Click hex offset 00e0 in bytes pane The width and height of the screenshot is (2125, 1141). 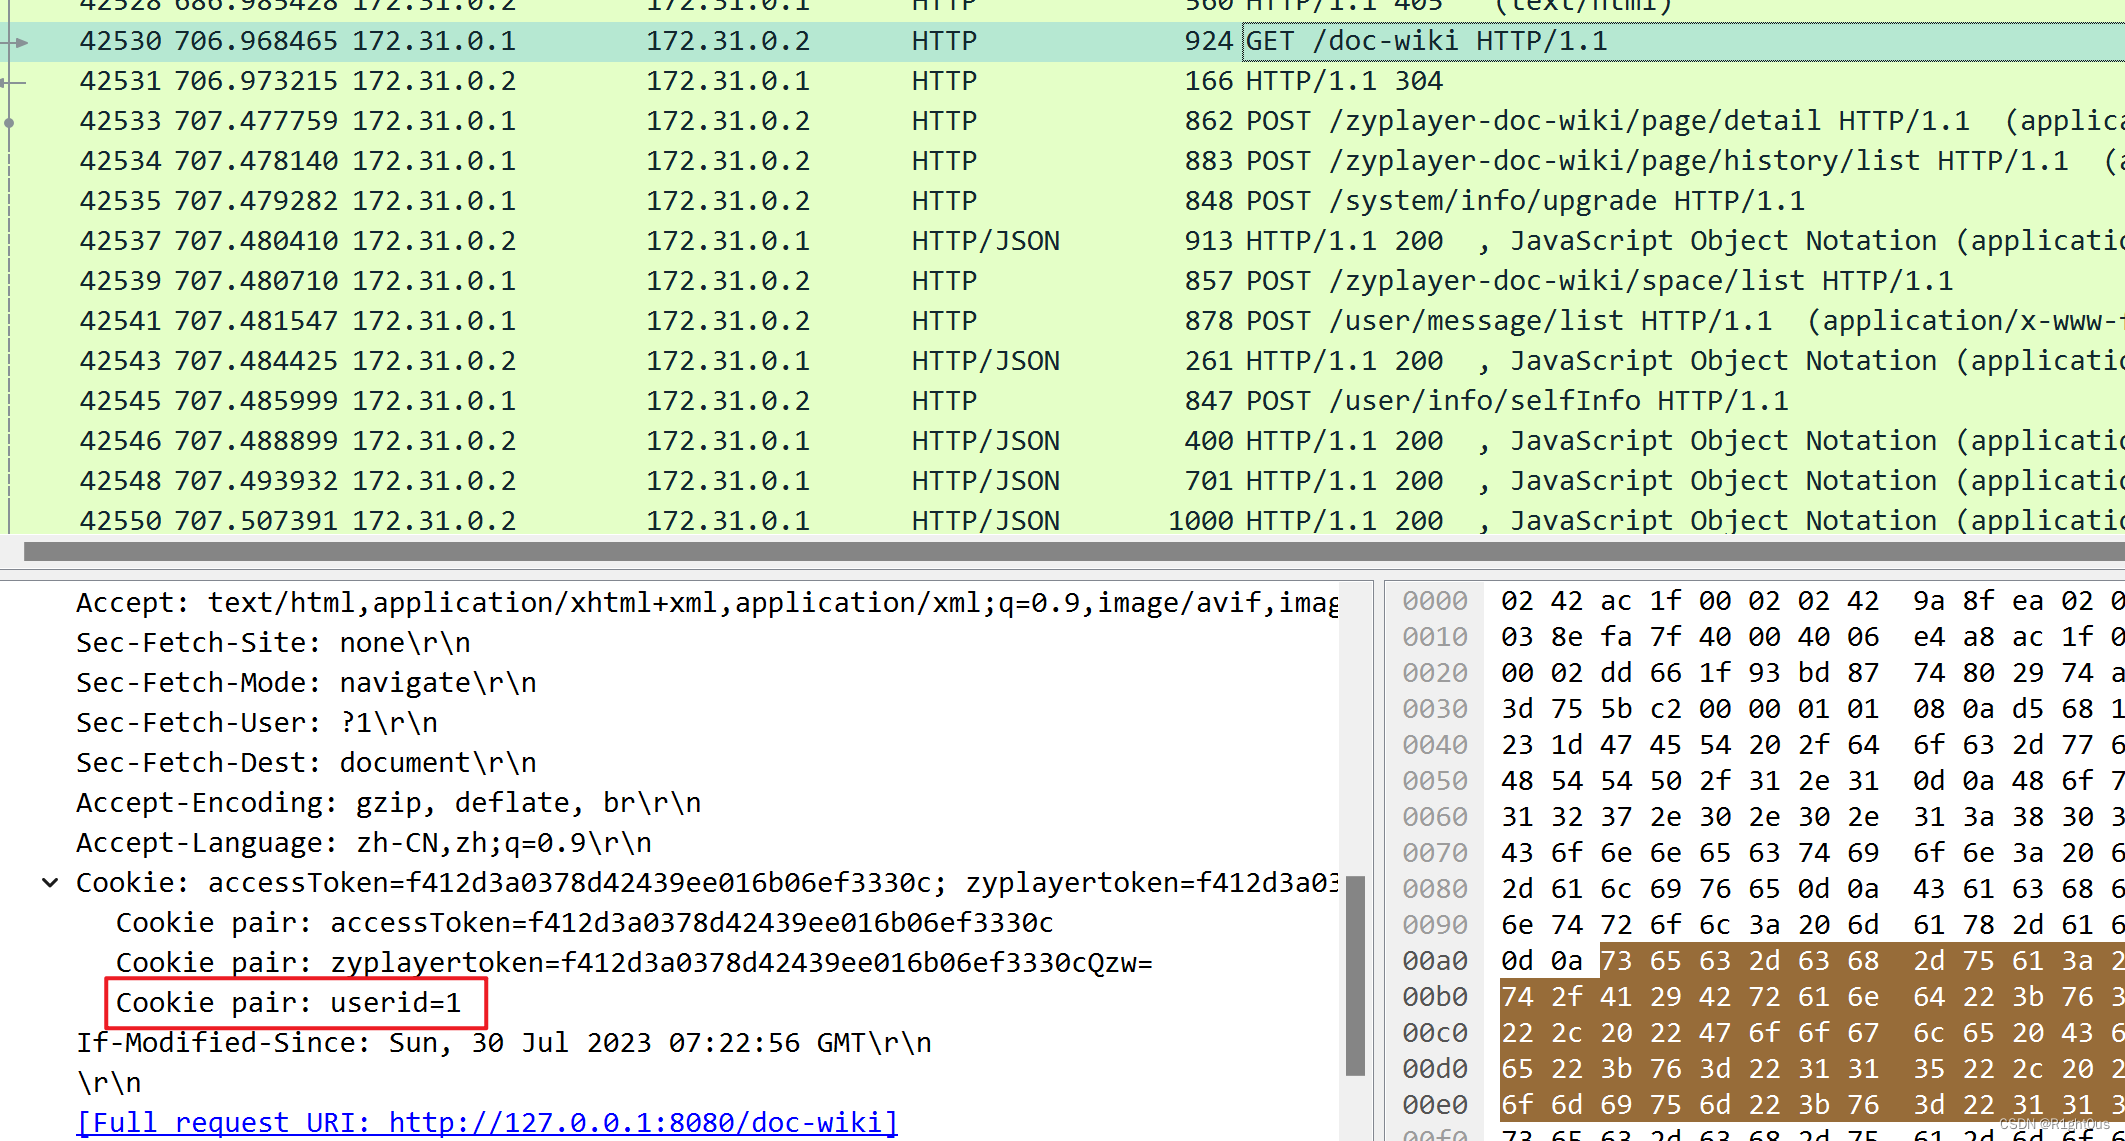pyautogui.click(x=1435, y=1105)
